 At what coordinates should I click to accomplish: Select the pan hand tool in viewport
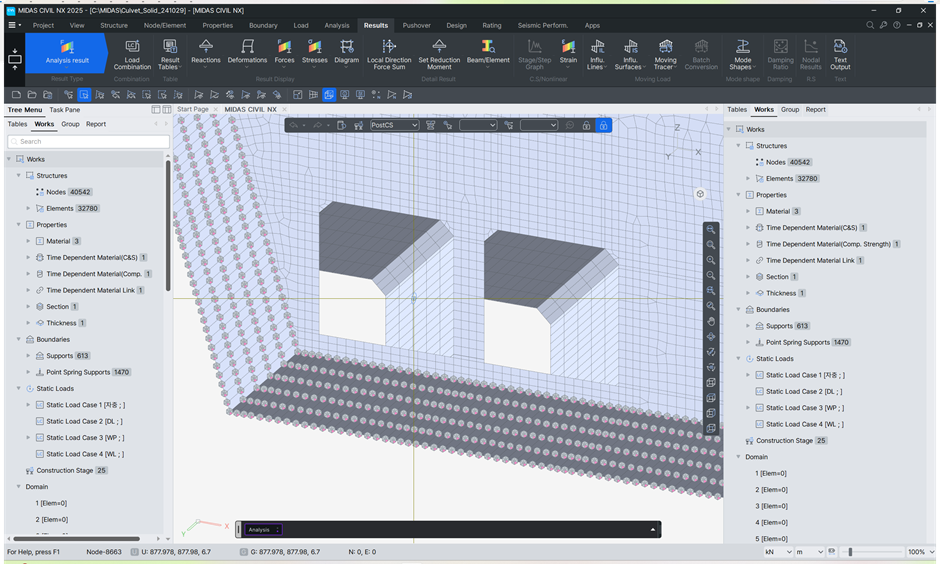[711, 321]
